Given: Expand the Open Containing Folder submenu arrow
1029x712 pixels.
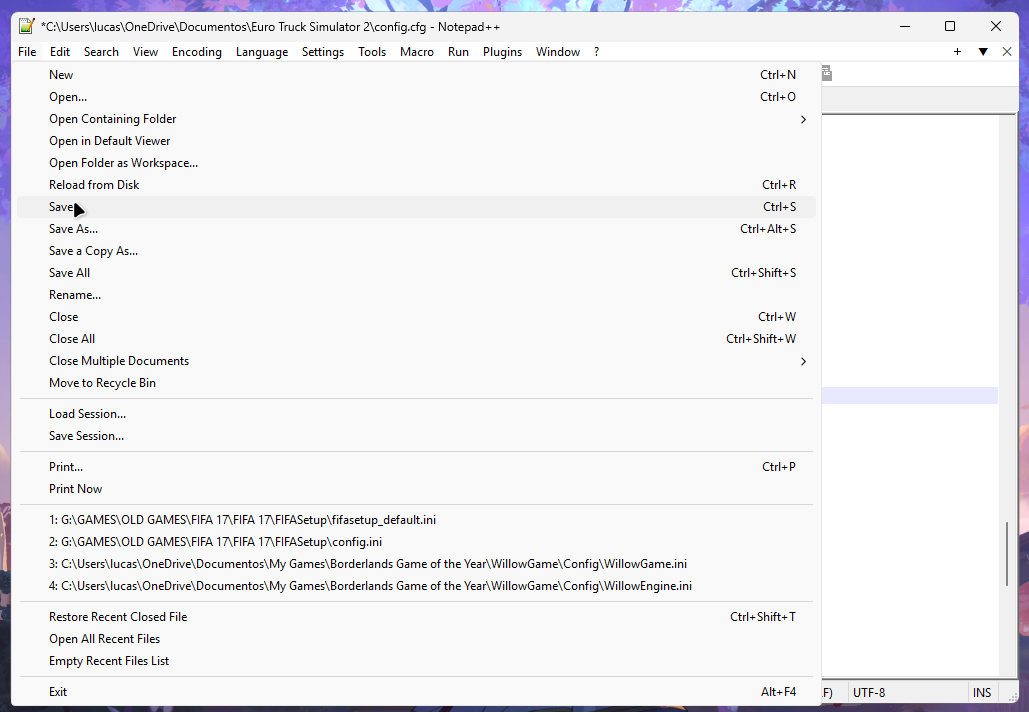Looking at the screenshot, I should 803,119.
